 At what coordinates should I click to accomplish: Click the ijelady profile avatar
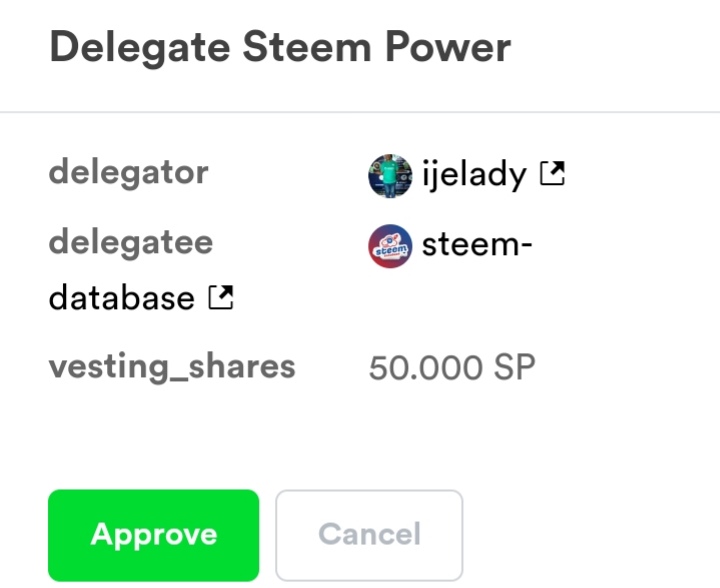click(390, 175)
